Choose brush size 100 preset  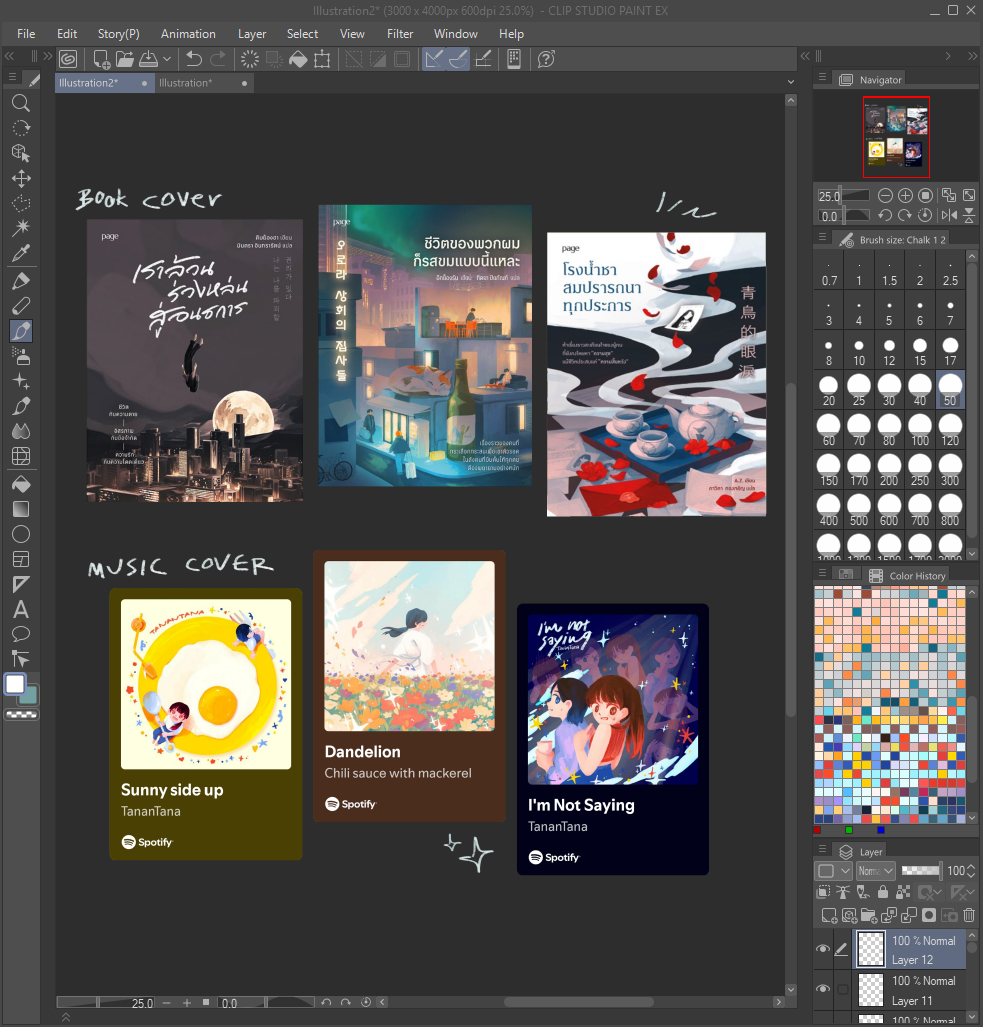(x=920, y=428)
